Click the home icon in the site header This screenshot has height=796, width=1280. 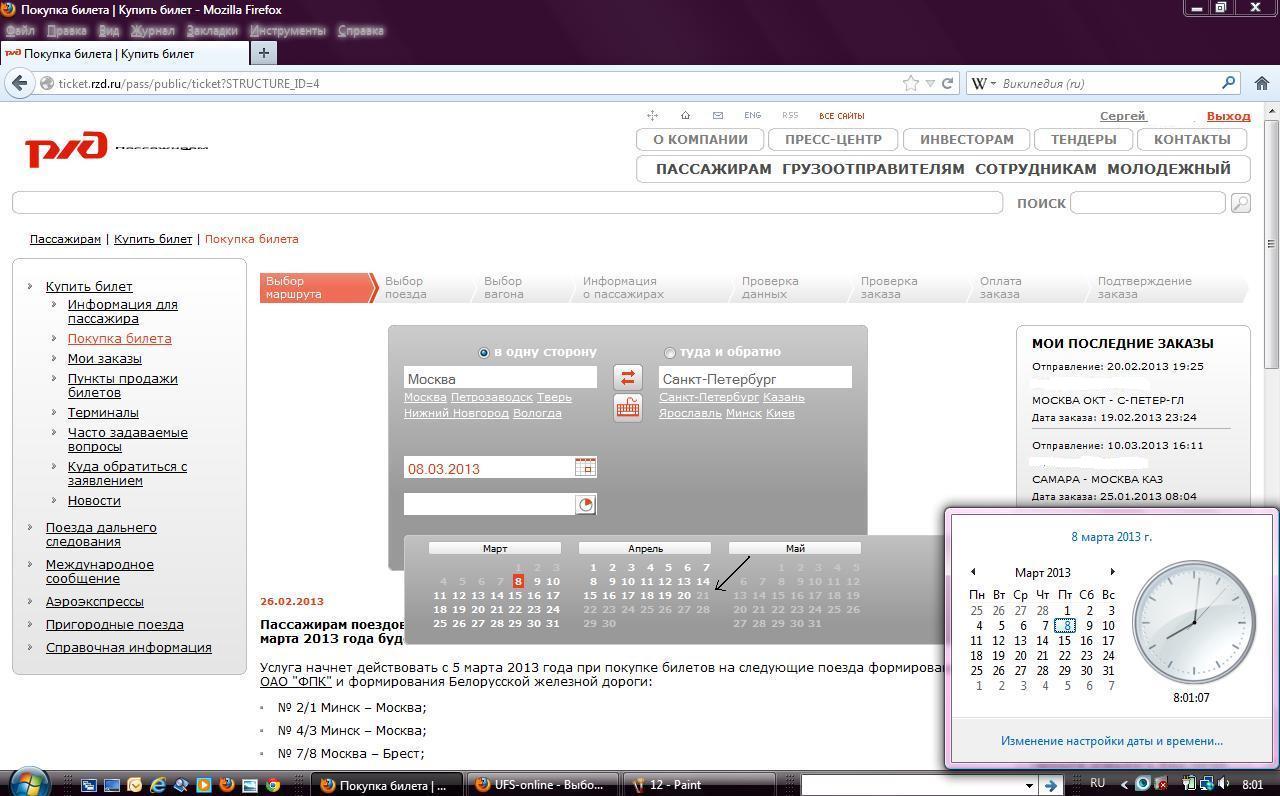click(685, 115)
